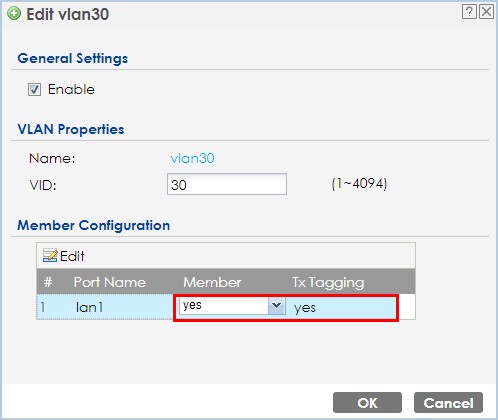Close the Edit vlan30 dialog
The height and width of the screenshot is (420, 498).
click(x=486, y=12)
